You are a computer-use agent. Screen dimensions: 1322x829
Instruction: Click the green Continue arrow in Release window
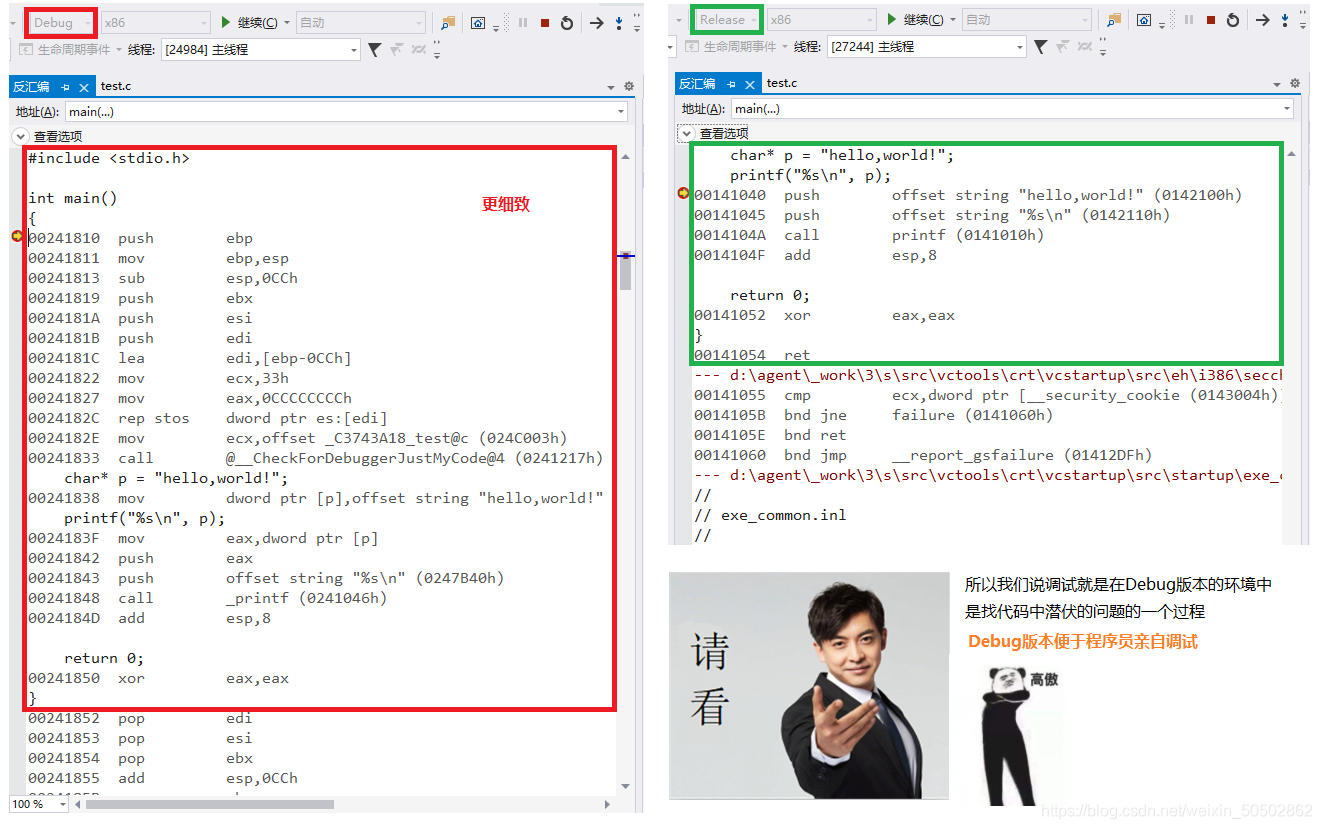[892, 20]
